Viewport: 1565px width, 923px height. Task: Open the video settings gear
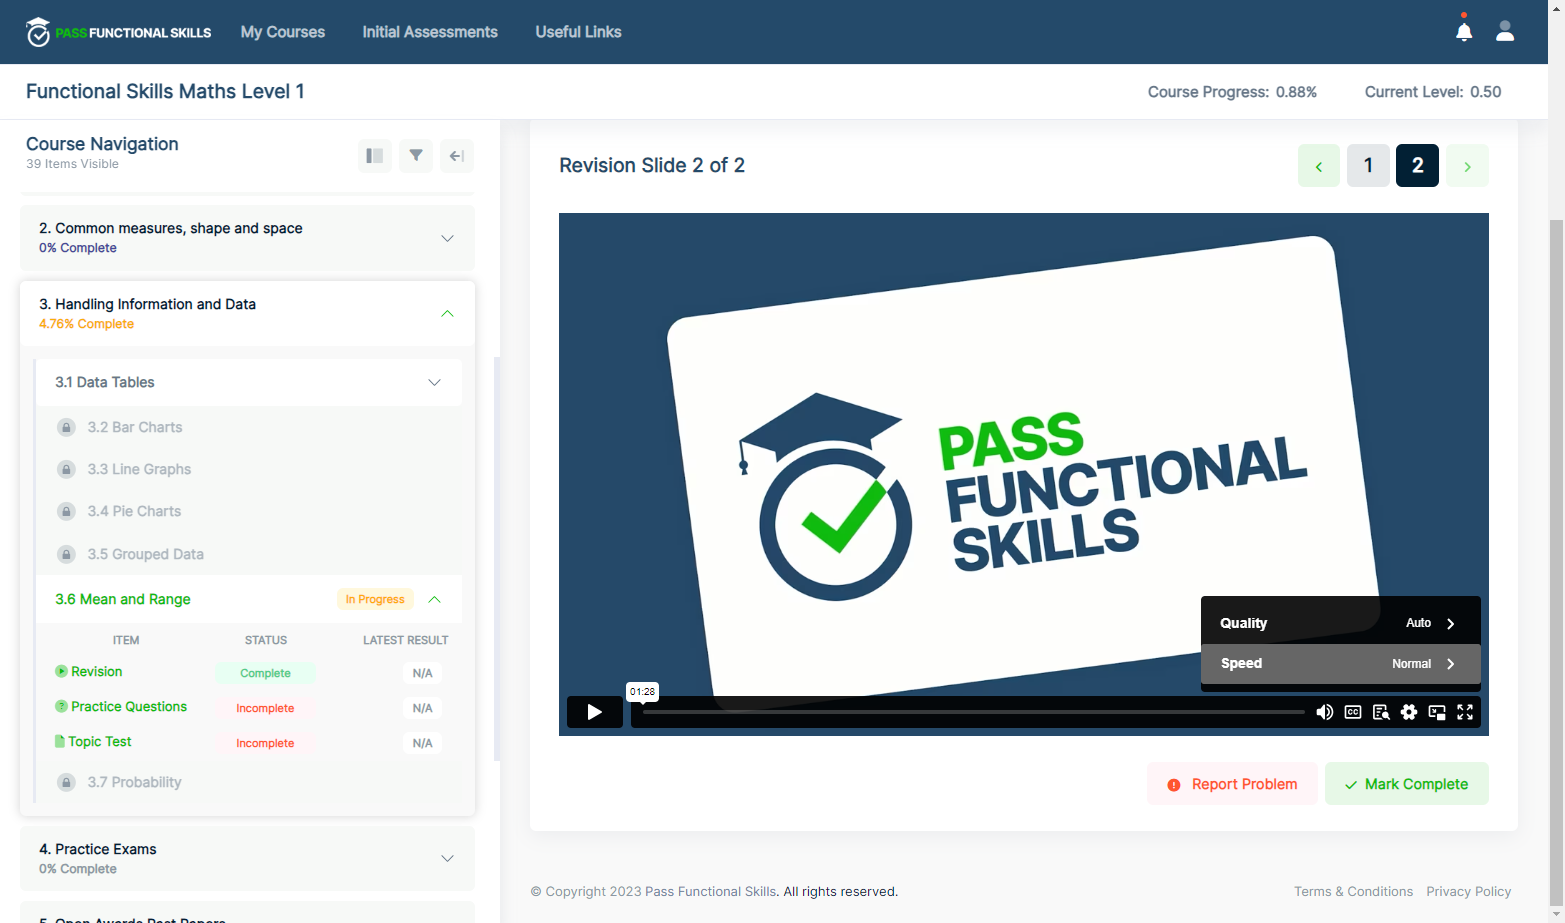[x=1409, y=712]
